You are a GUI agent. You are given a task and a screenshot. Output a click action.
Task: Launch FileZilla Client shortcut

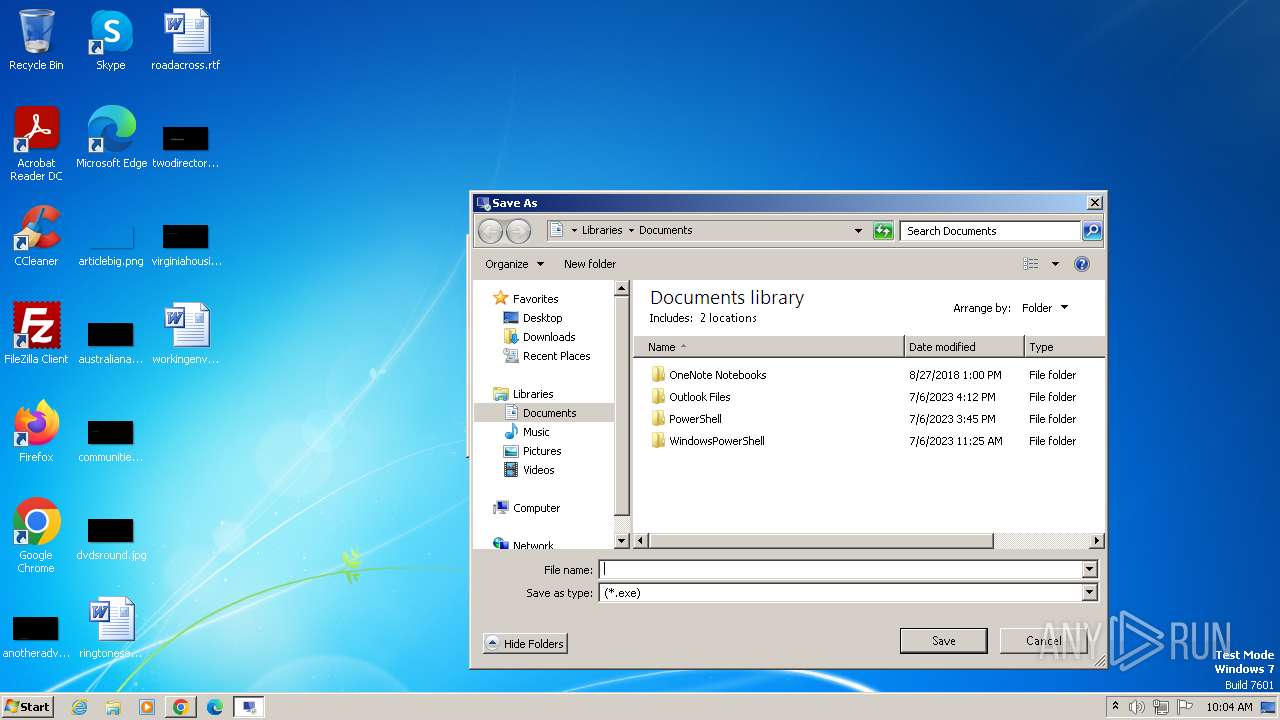click(36, 334)
